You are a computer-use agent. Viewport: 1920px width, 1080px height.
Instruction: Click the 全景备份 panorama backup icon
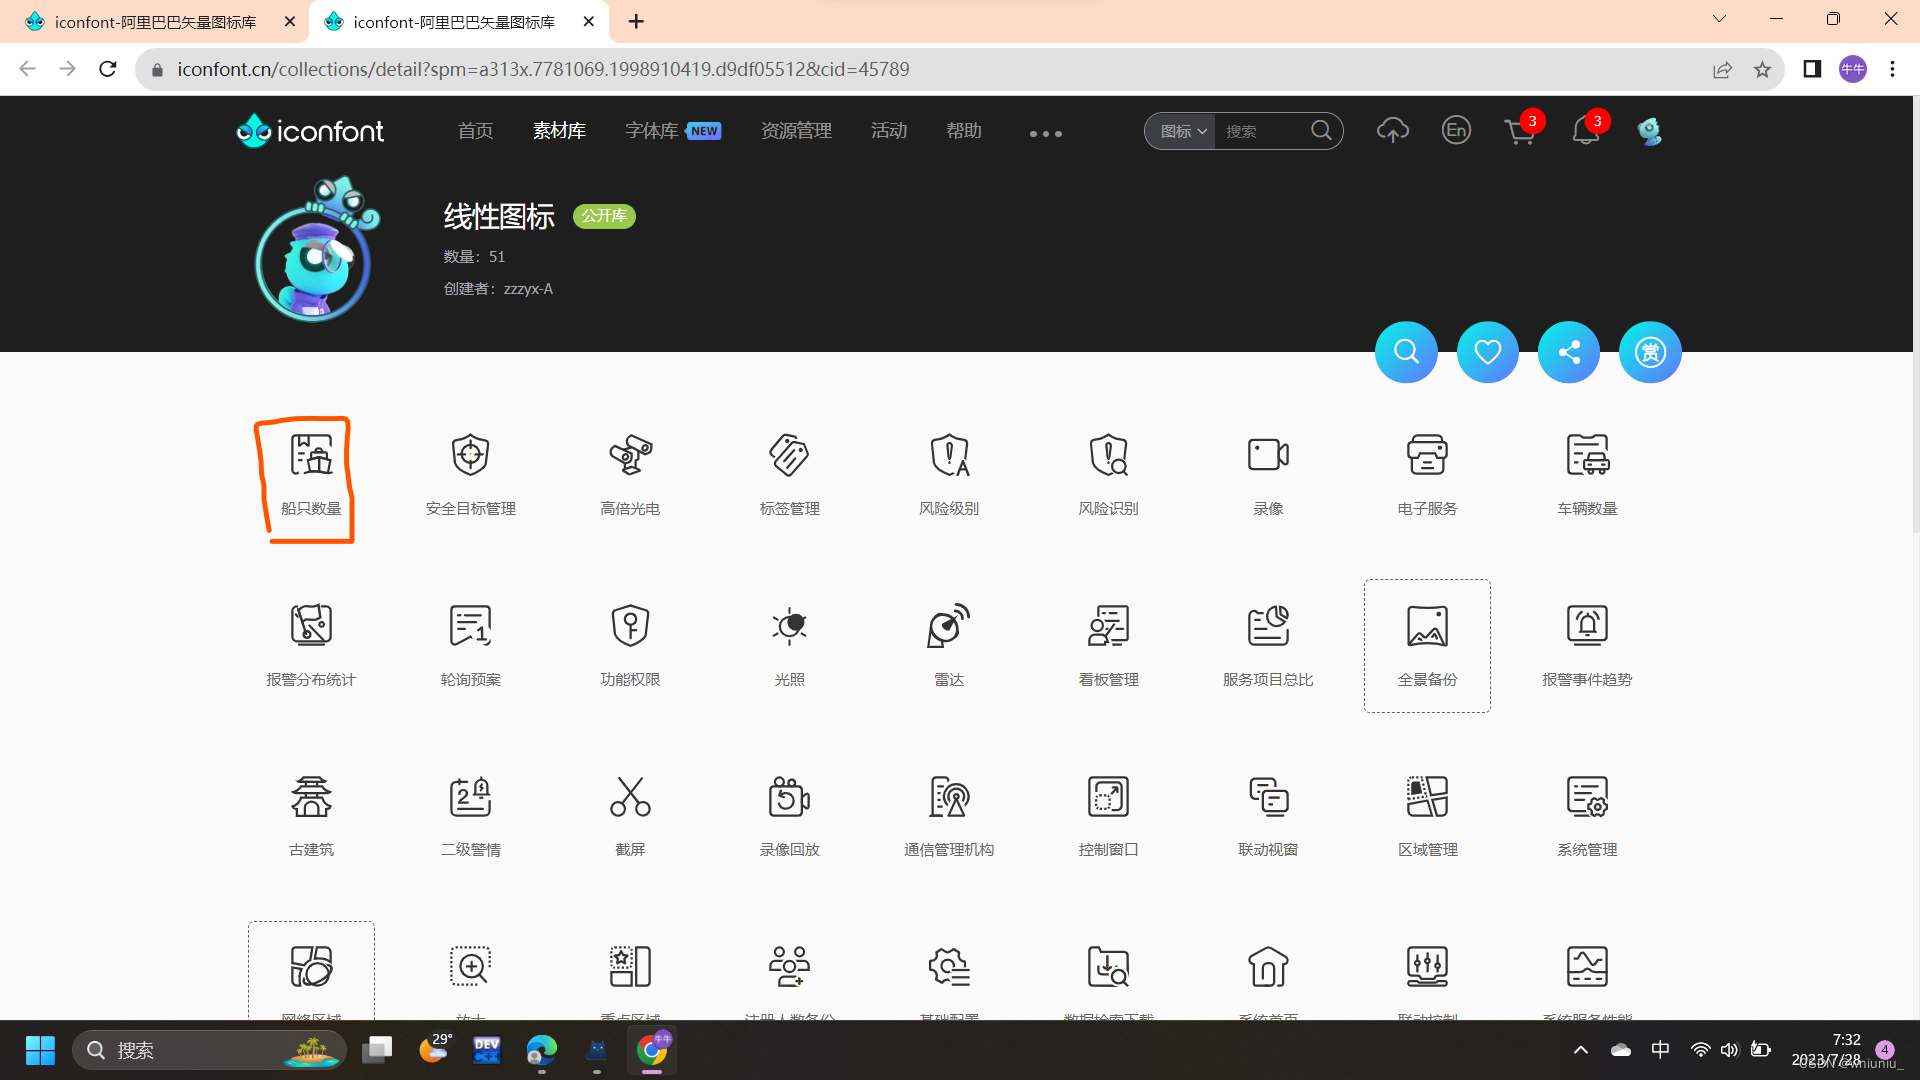1427,626
